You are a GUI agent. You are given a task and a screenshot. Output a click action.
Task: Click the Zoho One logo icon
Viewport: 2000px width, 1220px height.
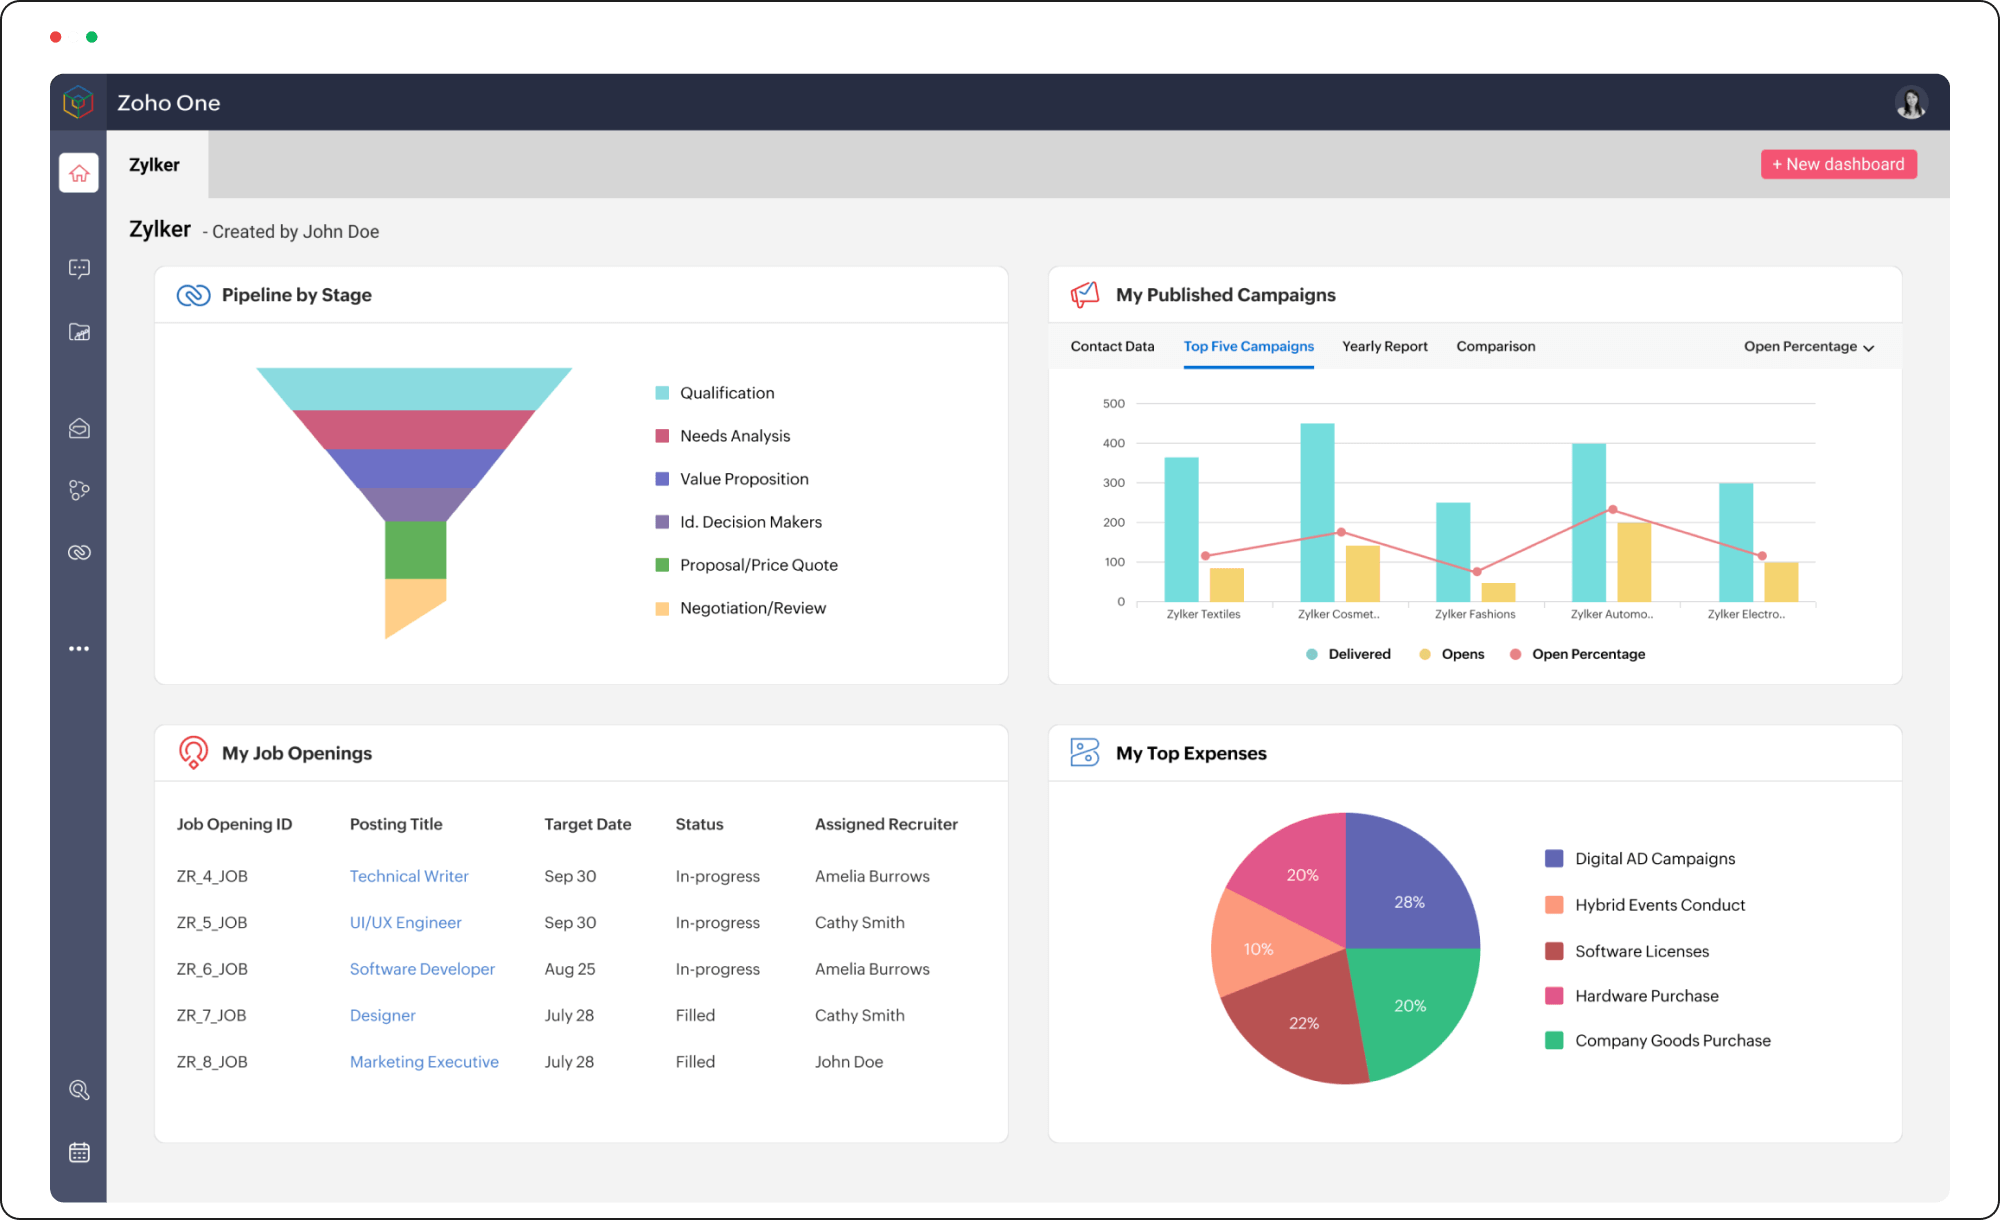tap(78, 102)
